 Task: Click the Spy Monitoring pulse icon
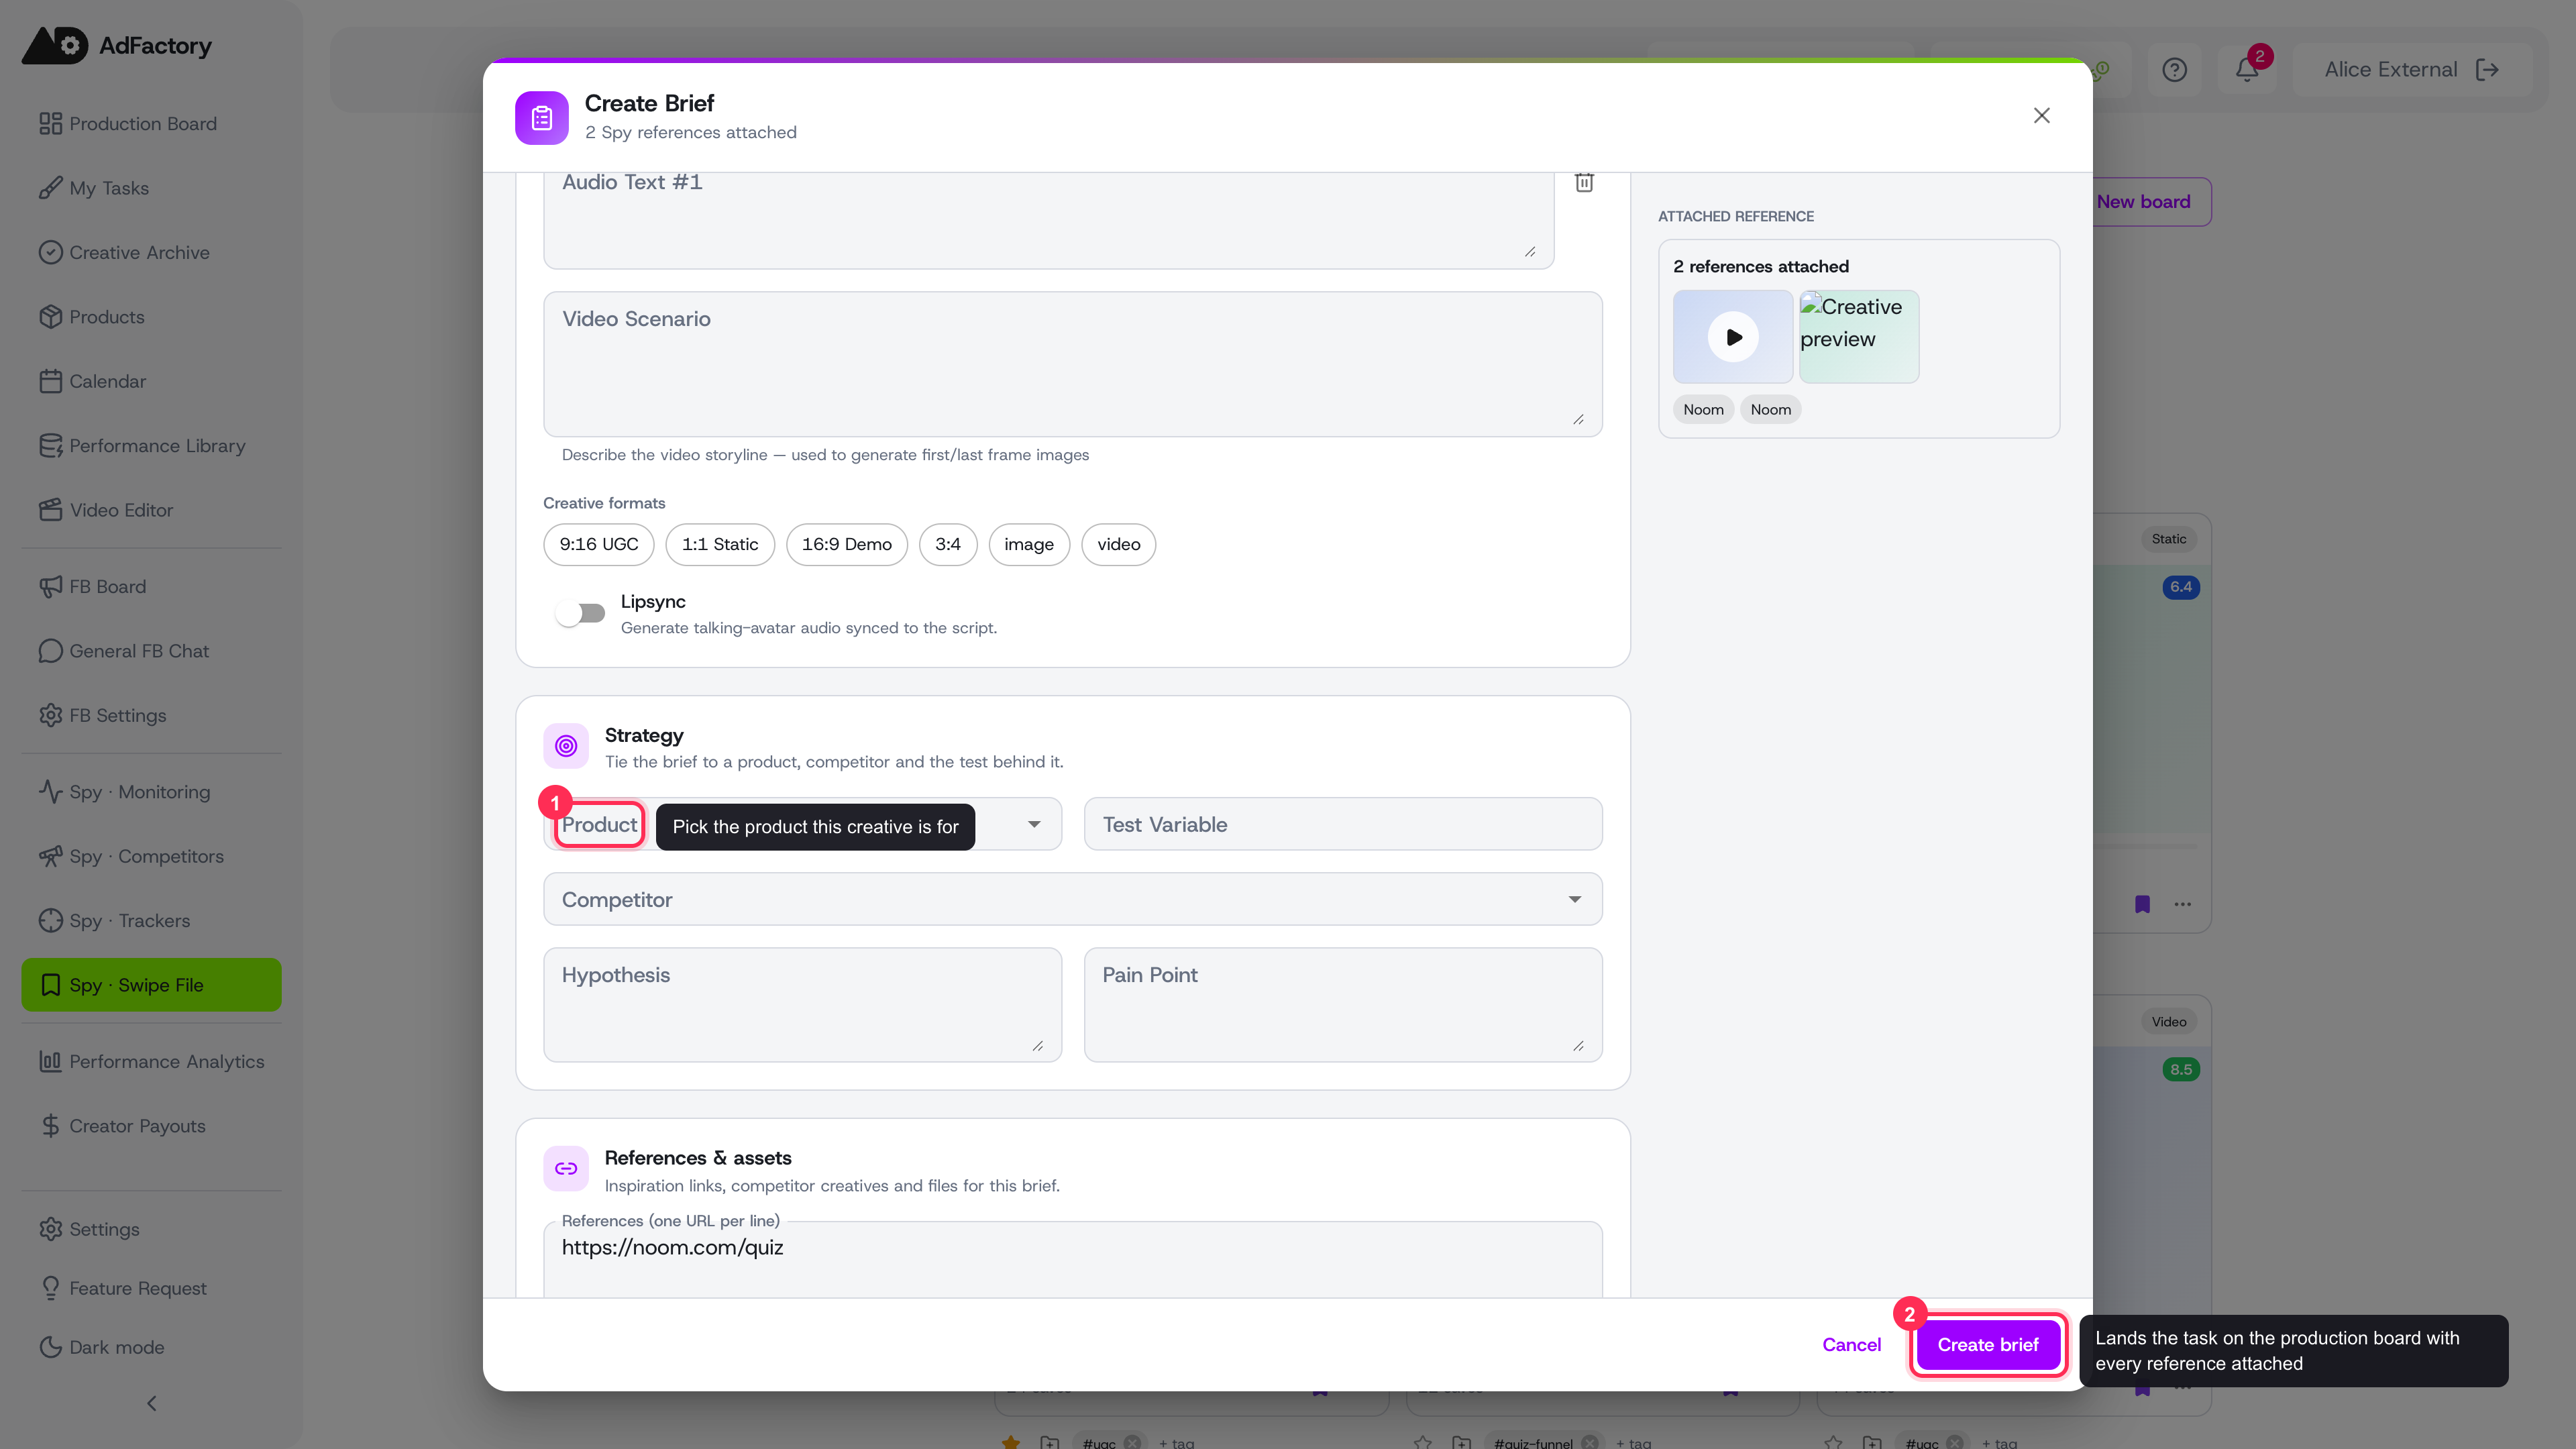(x=50, y=792)
